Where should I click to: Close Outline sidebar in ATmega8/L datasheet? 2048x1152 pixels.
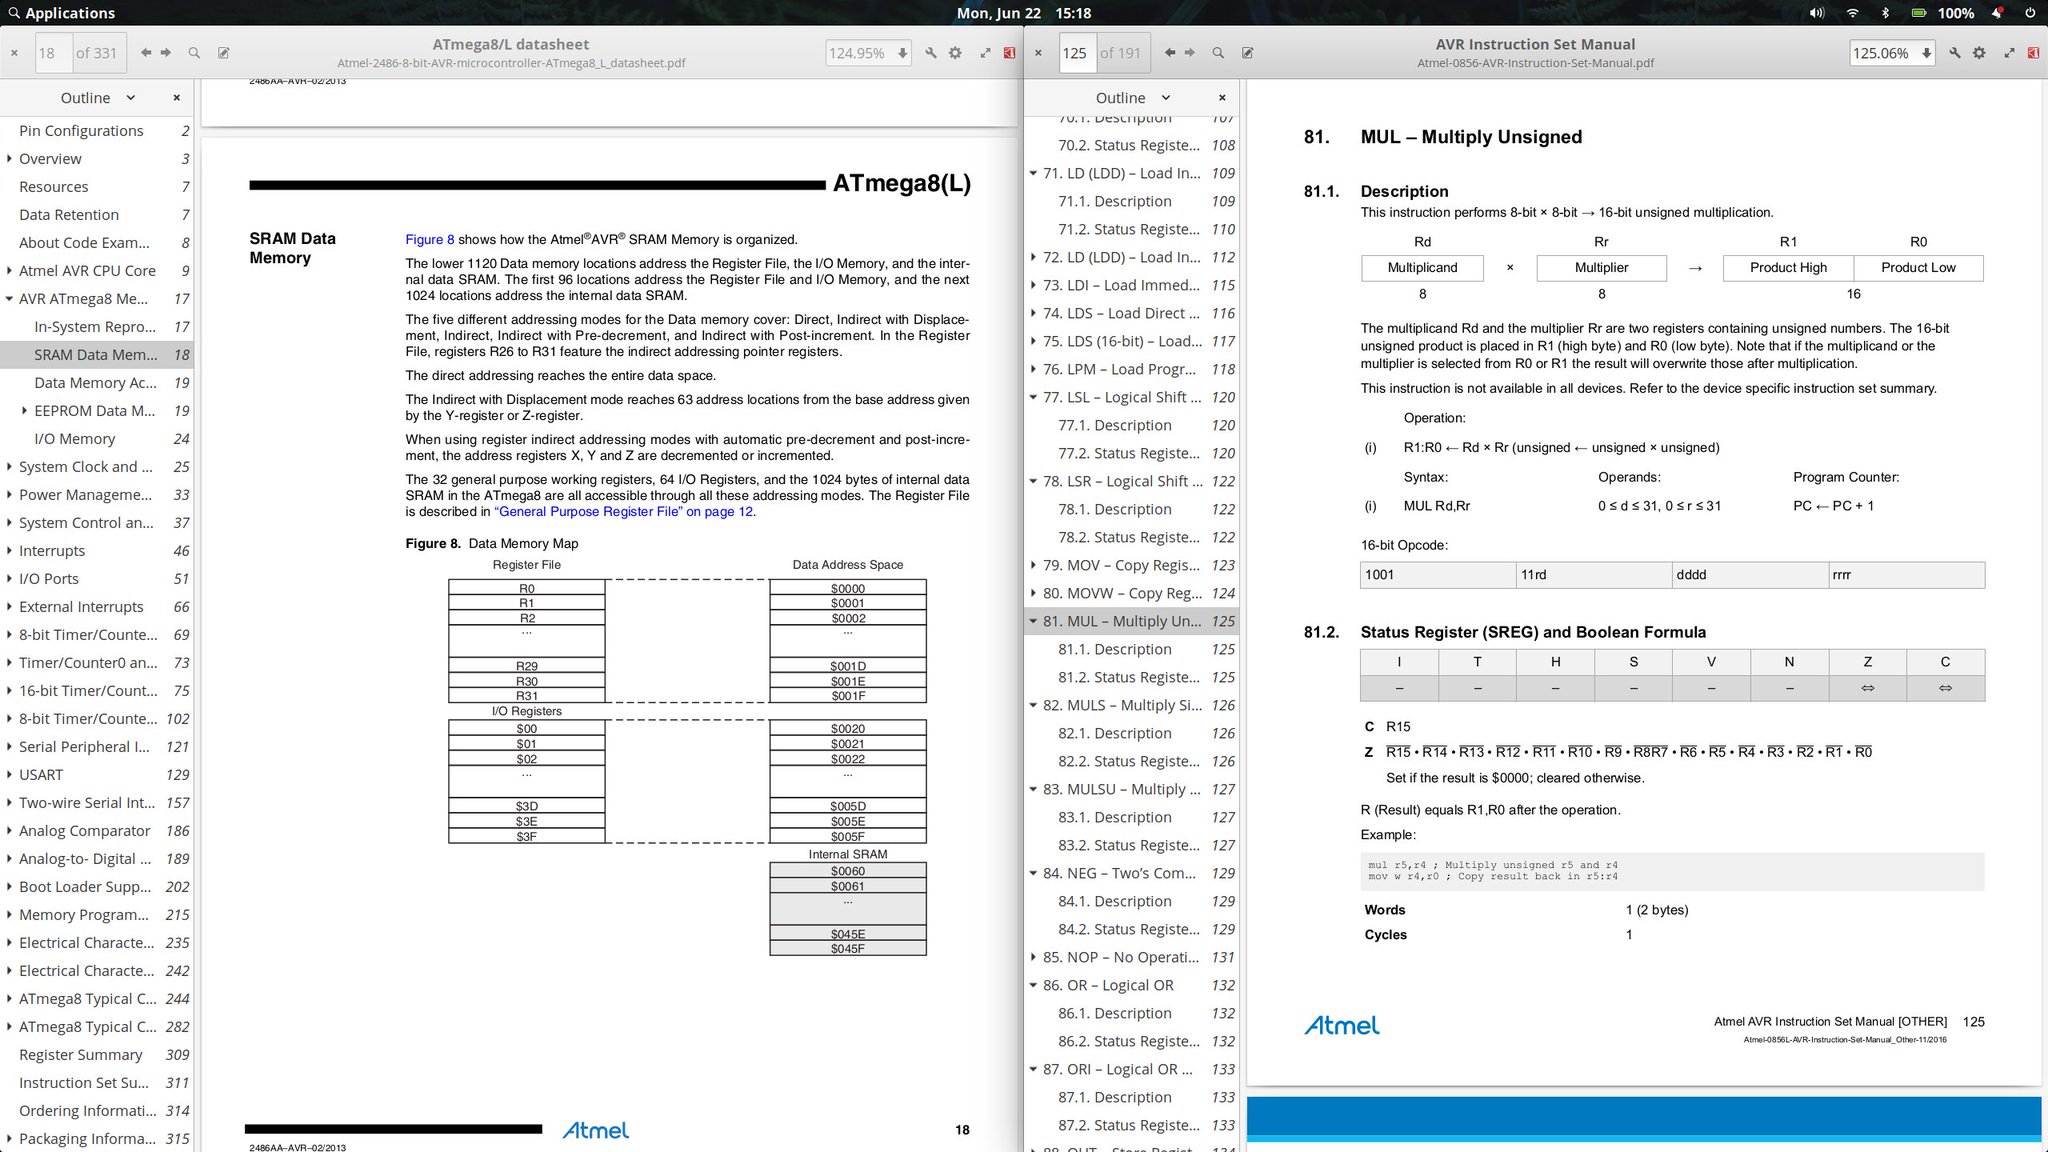(177, 98)
